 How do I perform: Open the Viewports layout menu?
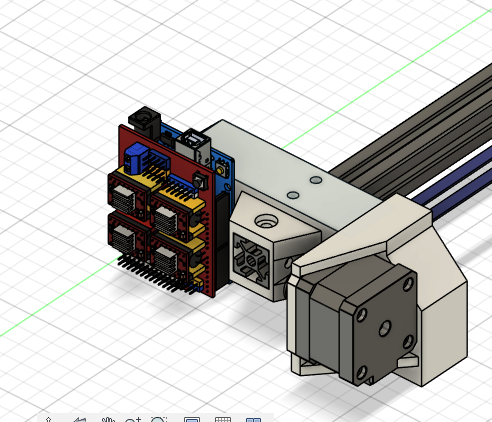coord(253,419)
